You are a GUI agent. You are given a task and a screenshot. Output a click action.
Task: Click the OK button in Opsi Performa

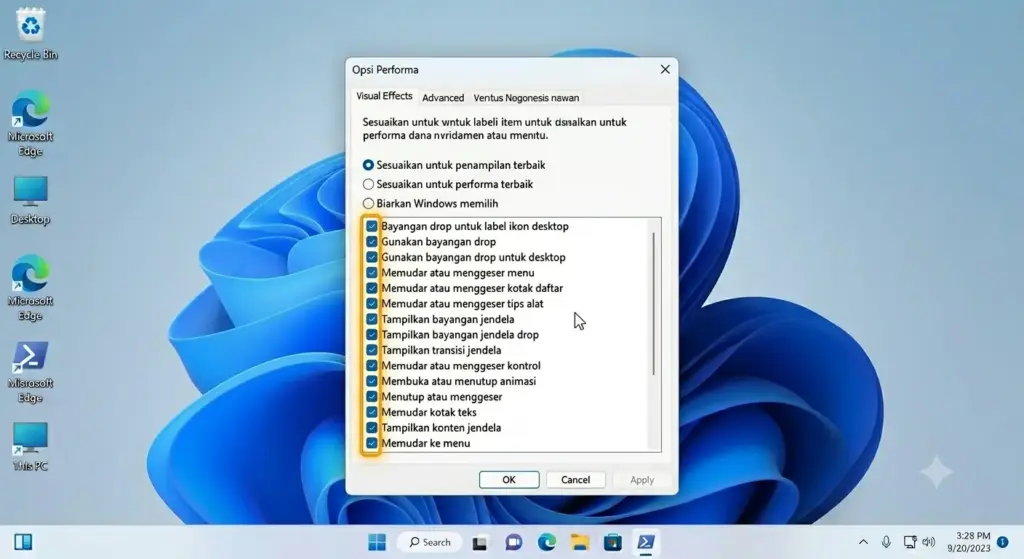click(x=509, y=479)
